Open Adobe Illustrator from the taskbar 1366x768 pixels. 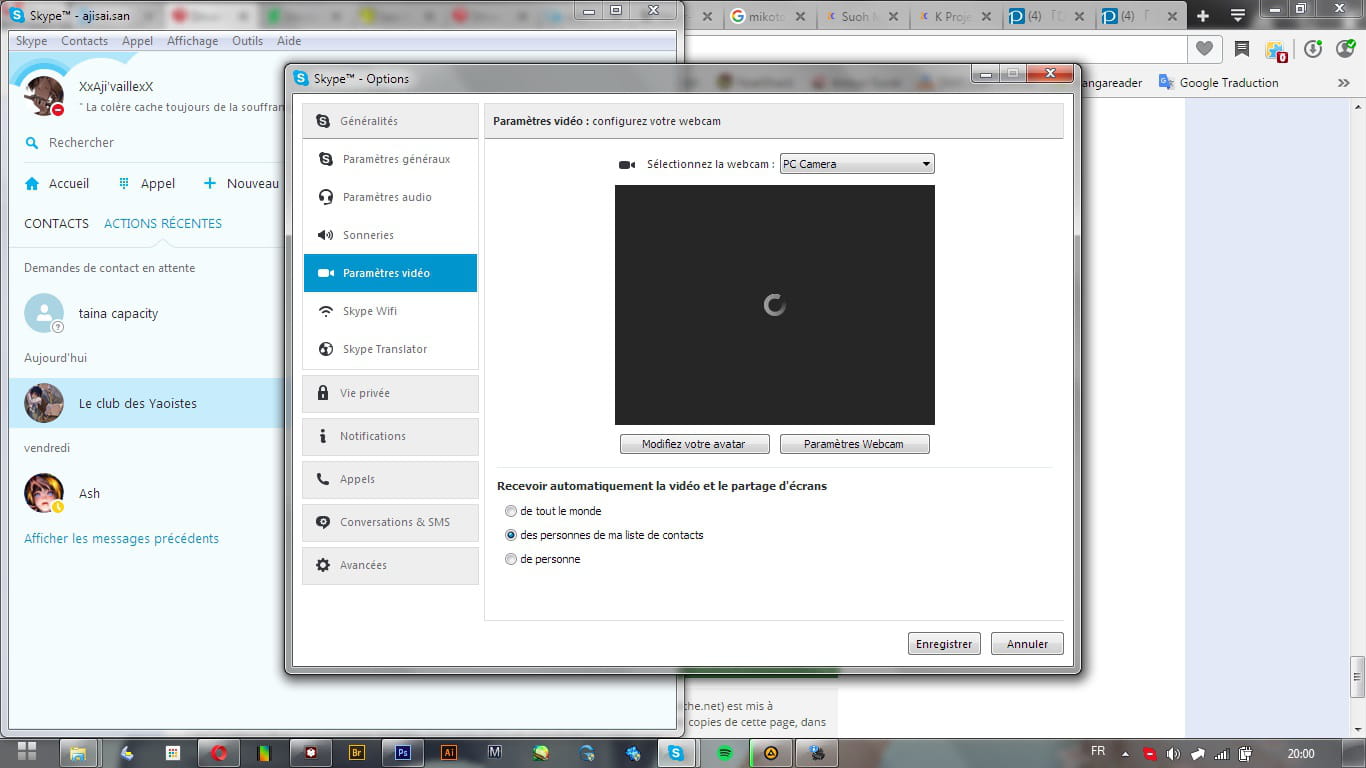click(449, 753)
